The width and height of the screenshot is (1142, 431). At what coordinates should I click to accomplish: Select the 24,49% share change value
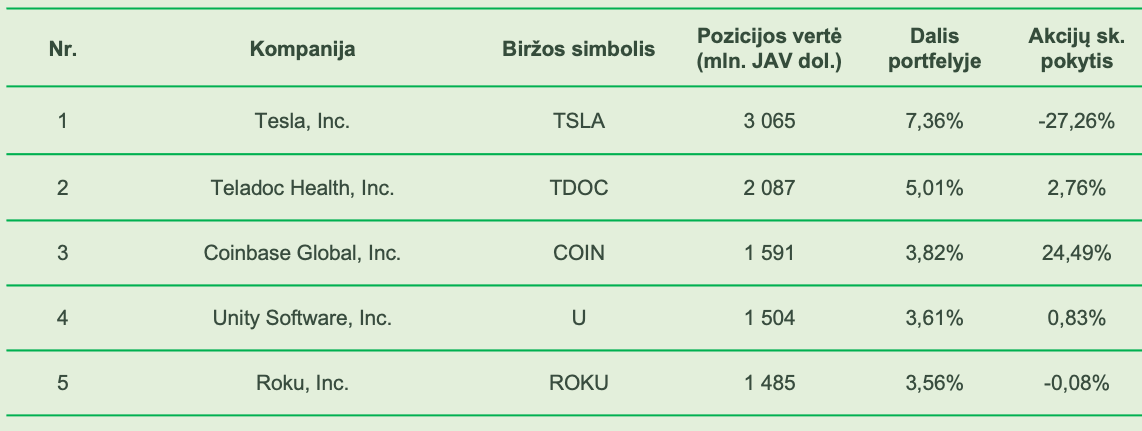tap(1076, 253)
